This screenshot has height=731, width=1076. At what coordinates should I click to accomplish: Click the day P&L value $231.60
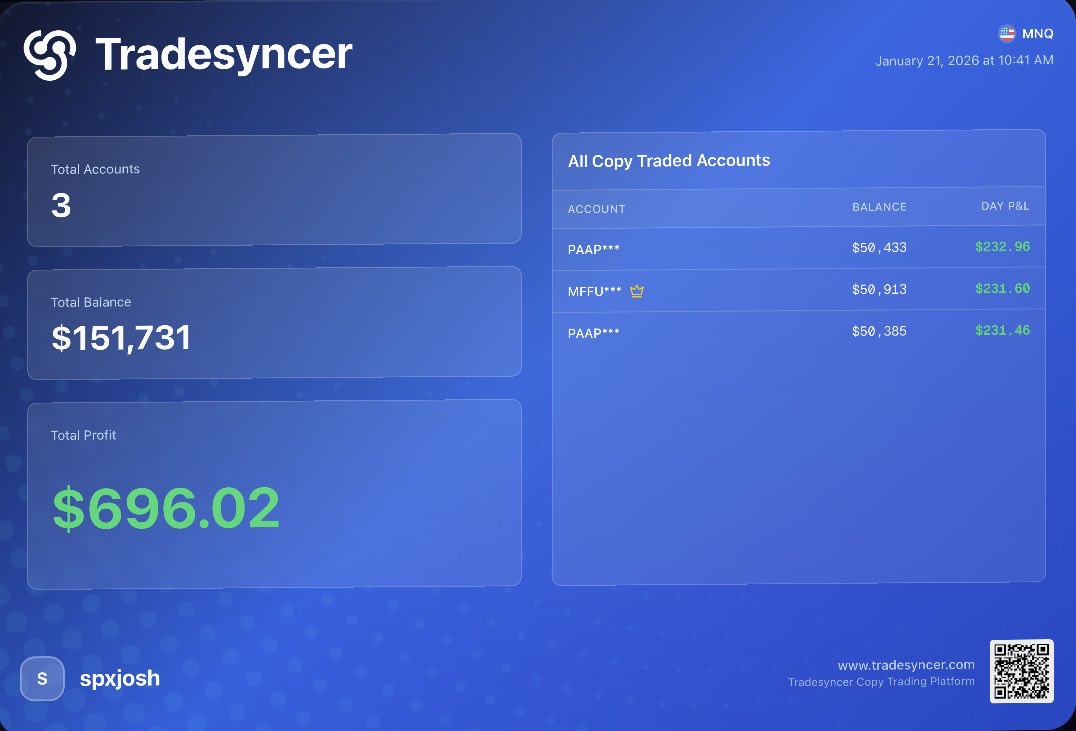1003,288
